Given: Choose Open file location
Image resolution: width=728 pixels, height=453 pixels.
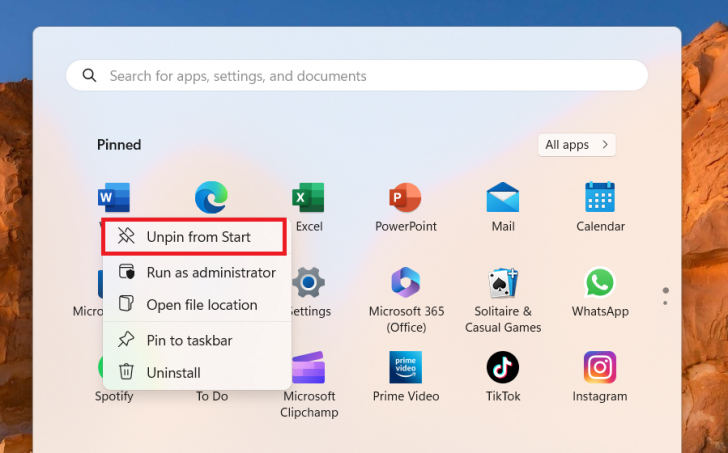Looking at the screenshot, I should tap(197, 305).
